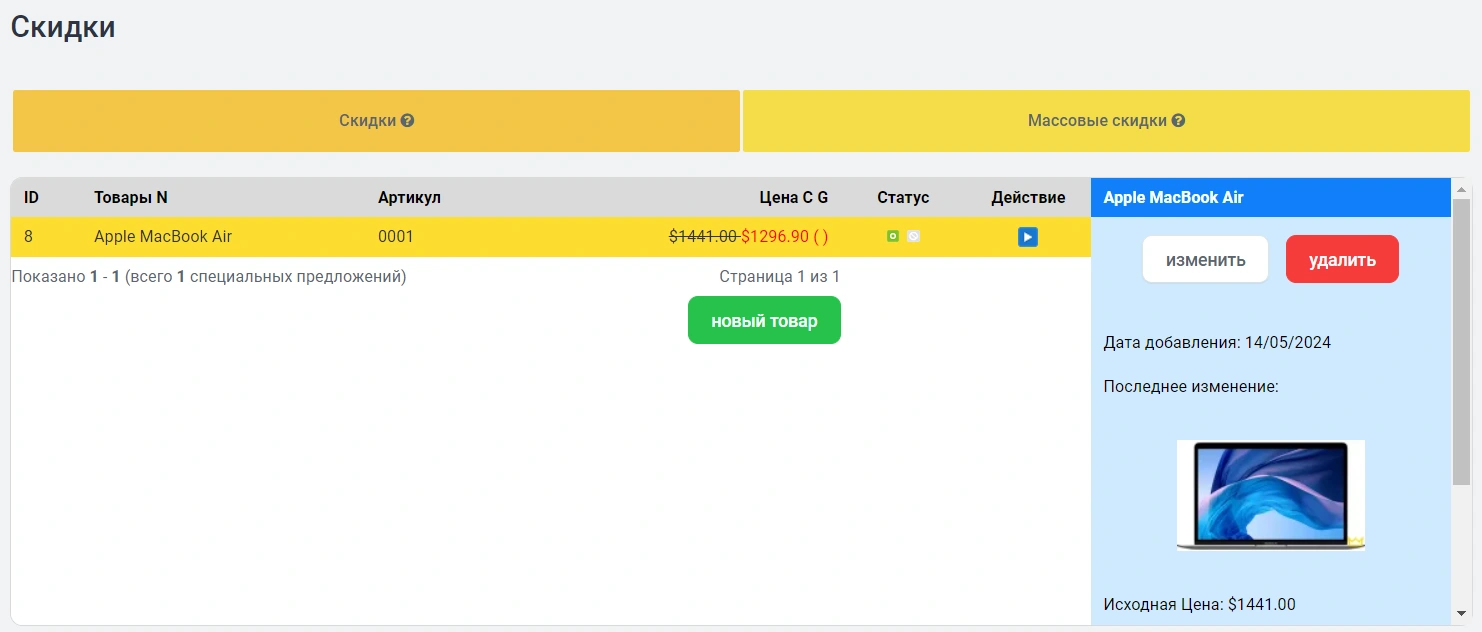Click the blue action arrow icon
Image resolution: width=1482 pixels, height=632 pixels.
[x=1028, y=237]
